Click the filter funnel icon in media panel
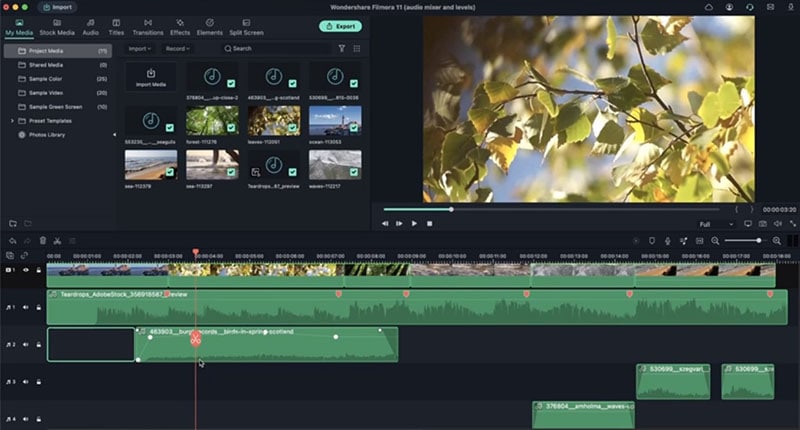The image size is (800, 430). pos(342,48)
